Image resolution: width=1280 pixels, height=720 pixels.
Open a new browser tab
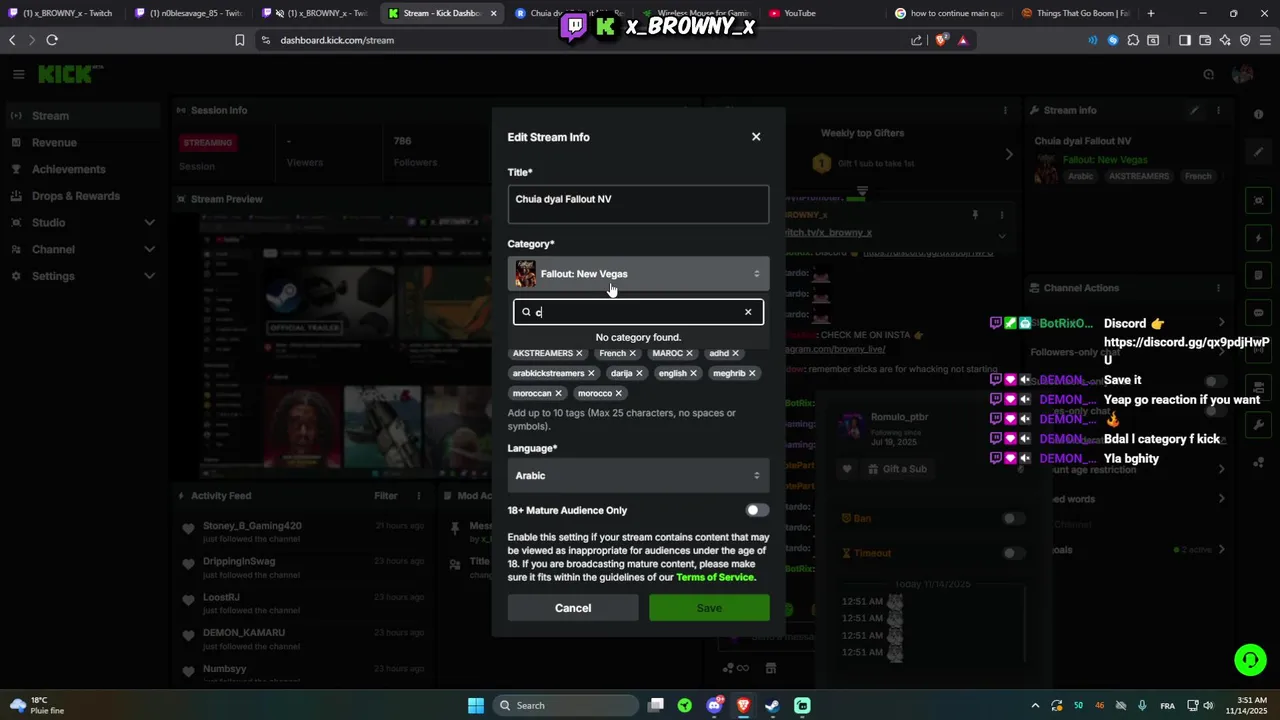(1151, 13)
